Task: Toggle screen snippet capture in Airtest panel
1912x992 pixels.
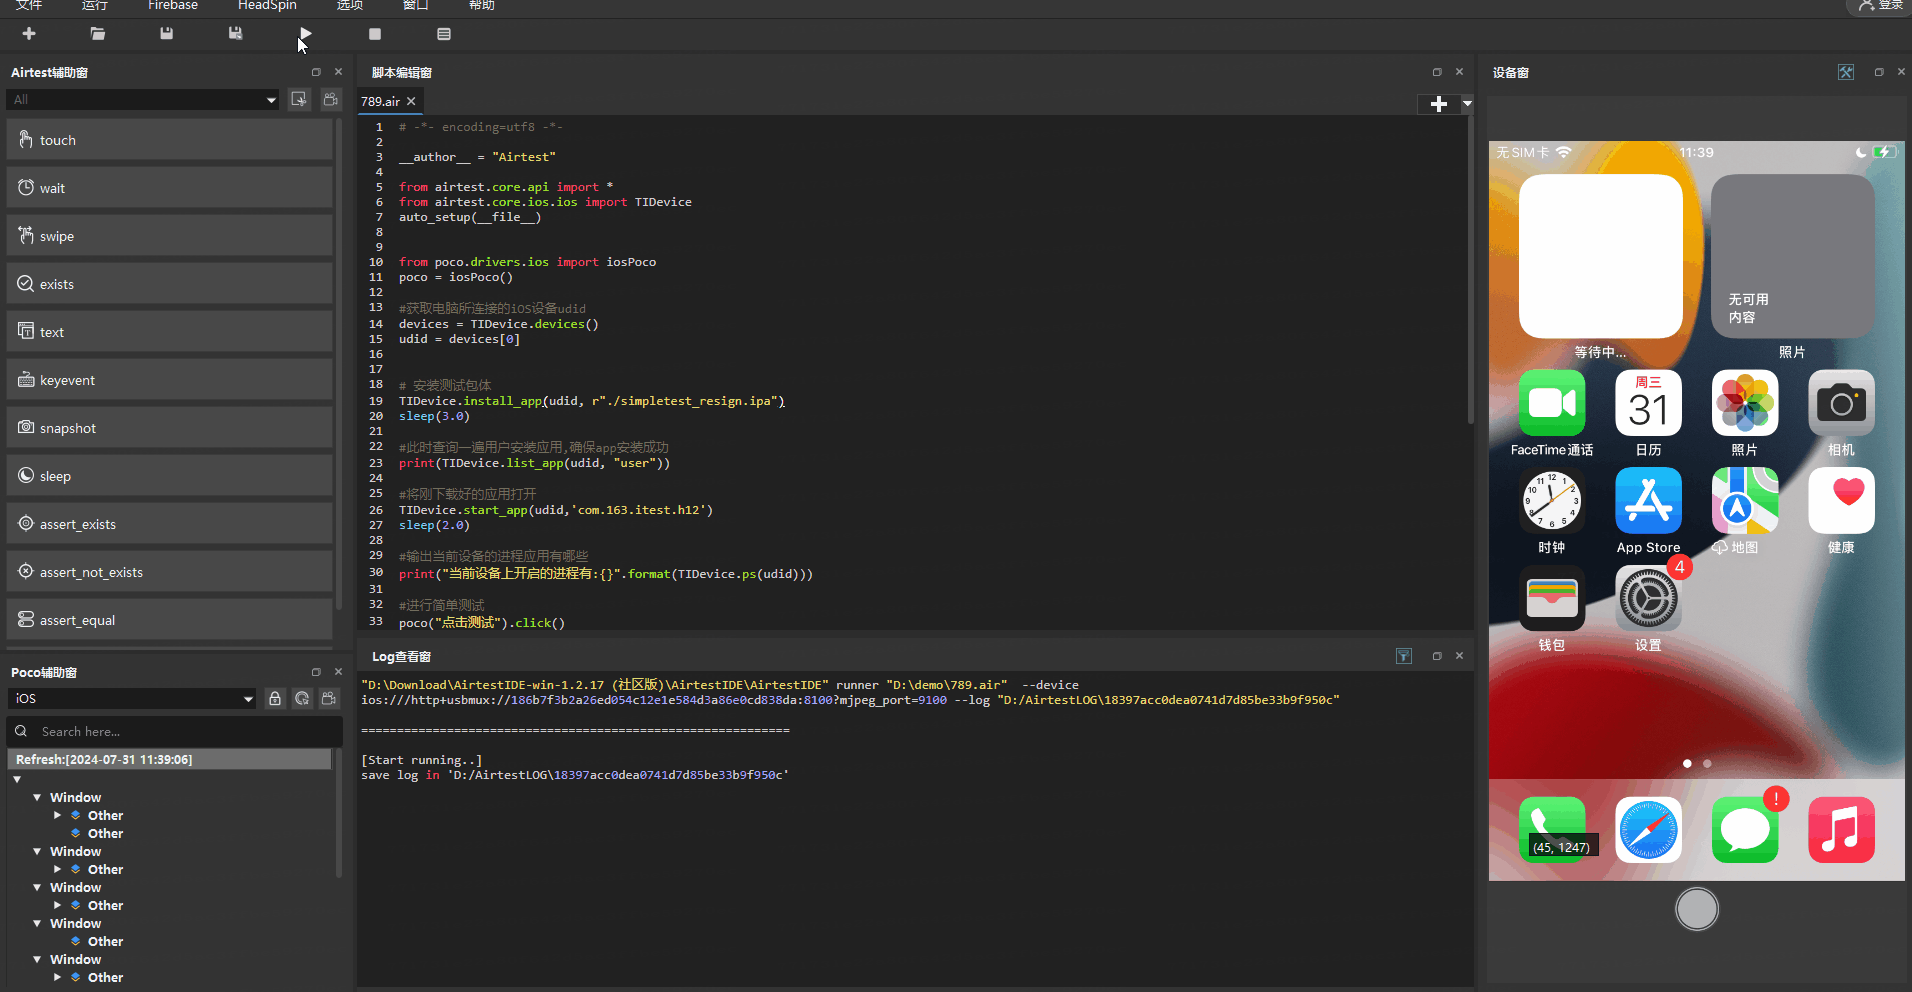Action: (298, 99)
